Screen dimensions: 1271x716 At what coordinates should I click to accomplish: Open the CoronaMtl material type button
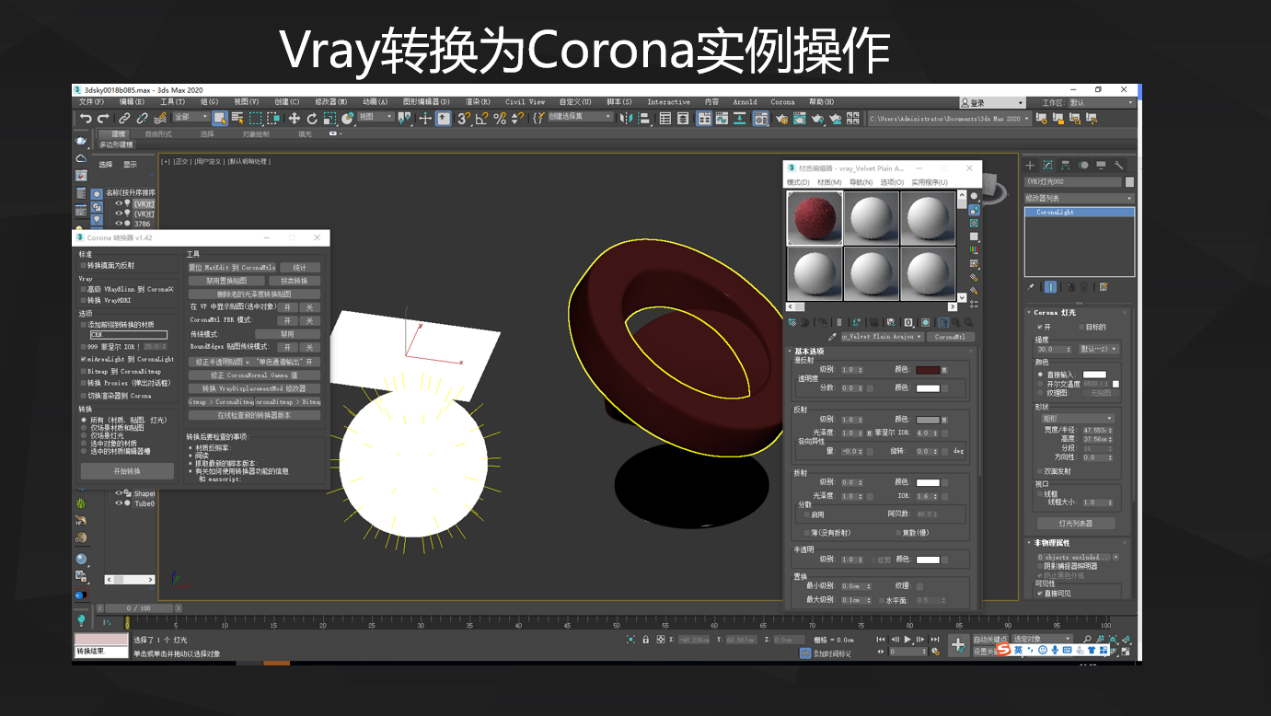(x=949, y=337)
